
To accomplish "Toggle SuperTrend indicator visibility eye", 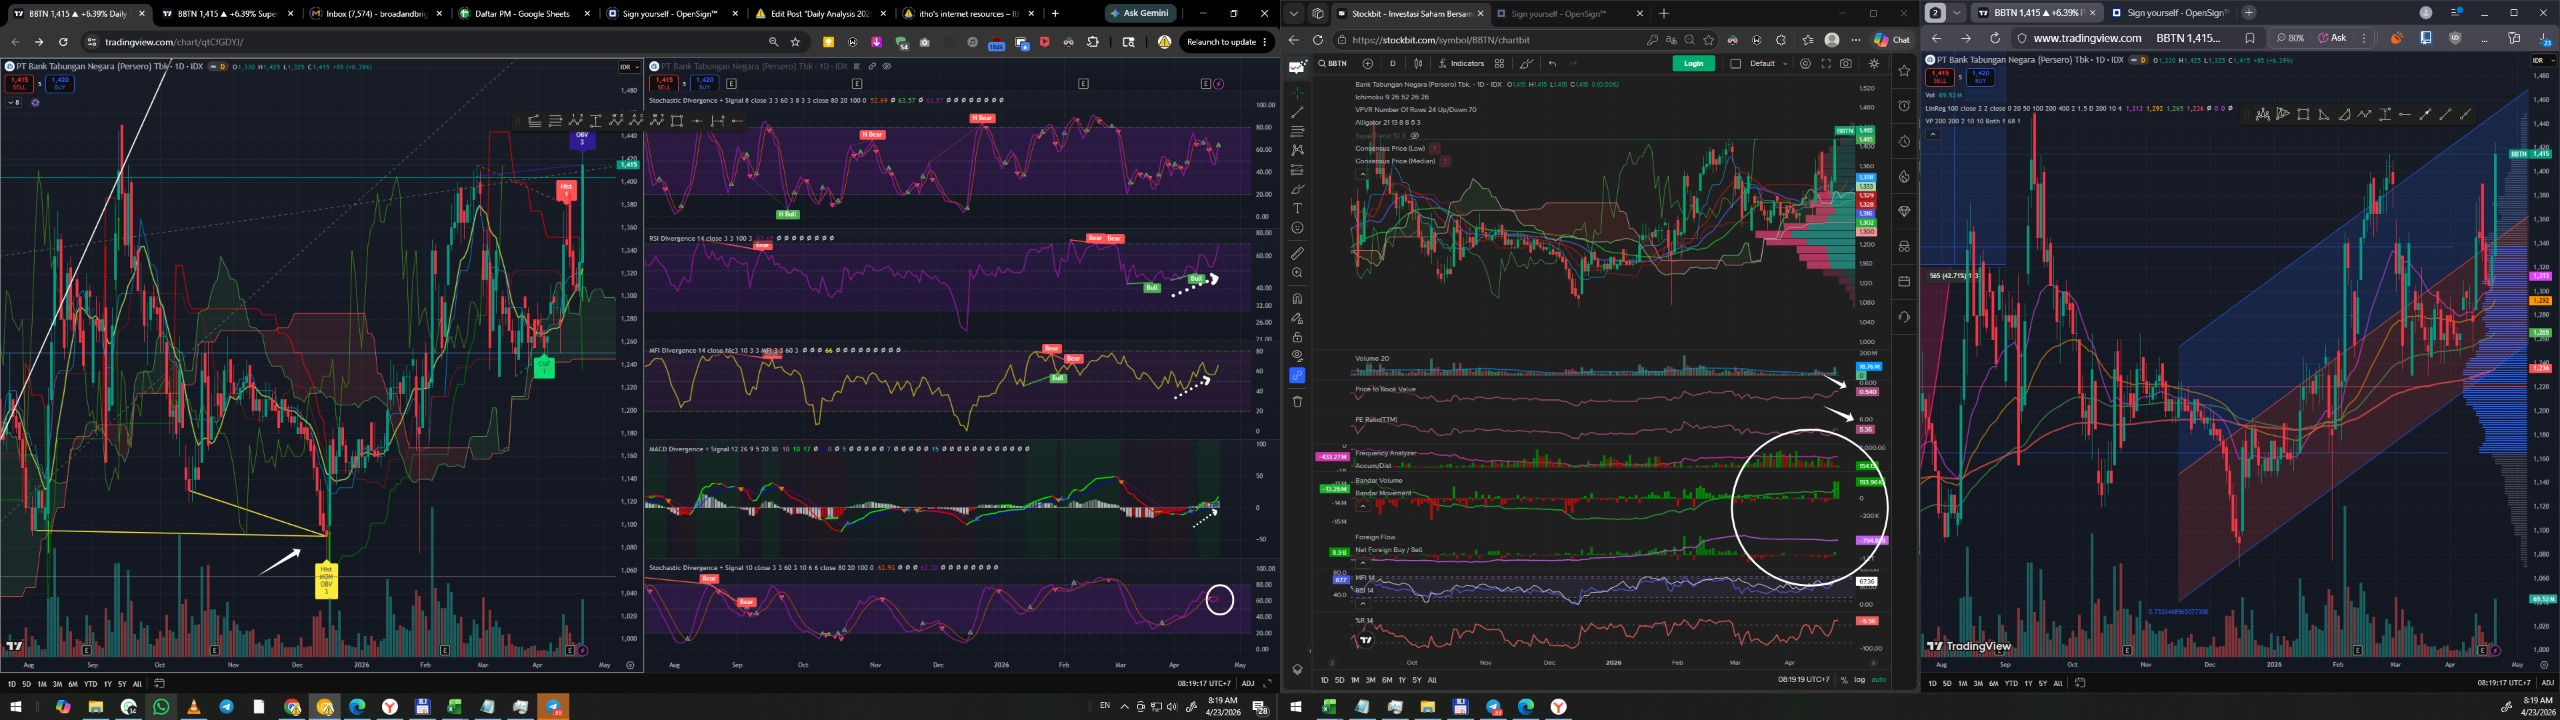I will click(x=1414, y=135).
